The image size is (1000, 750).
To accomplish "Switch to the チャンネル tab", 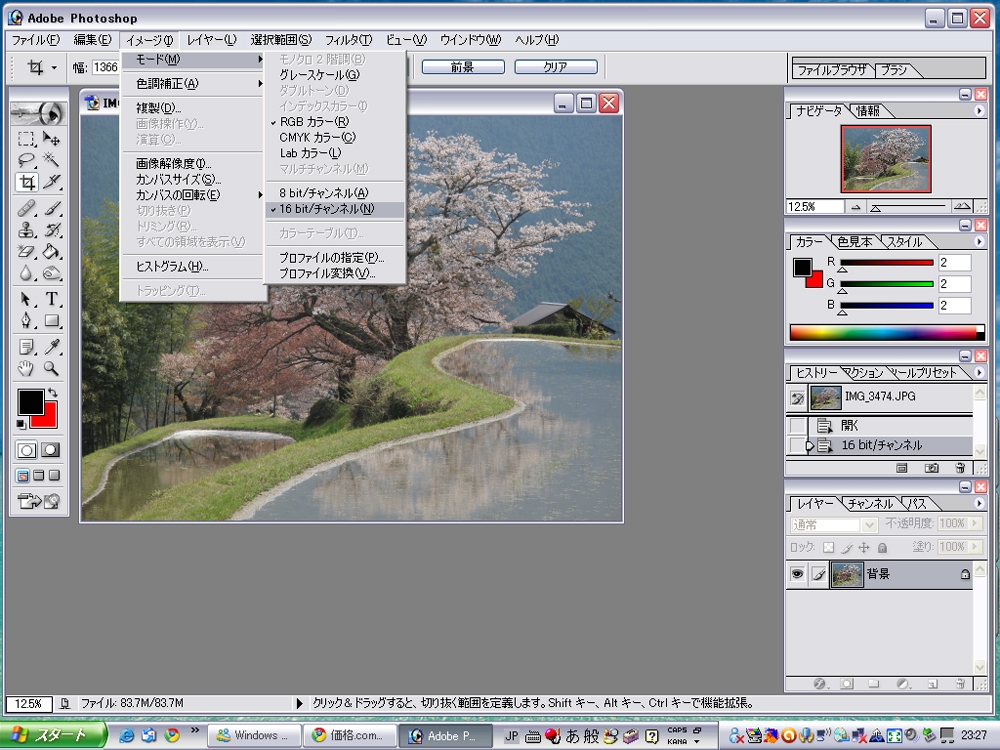I will coord(871,504).
